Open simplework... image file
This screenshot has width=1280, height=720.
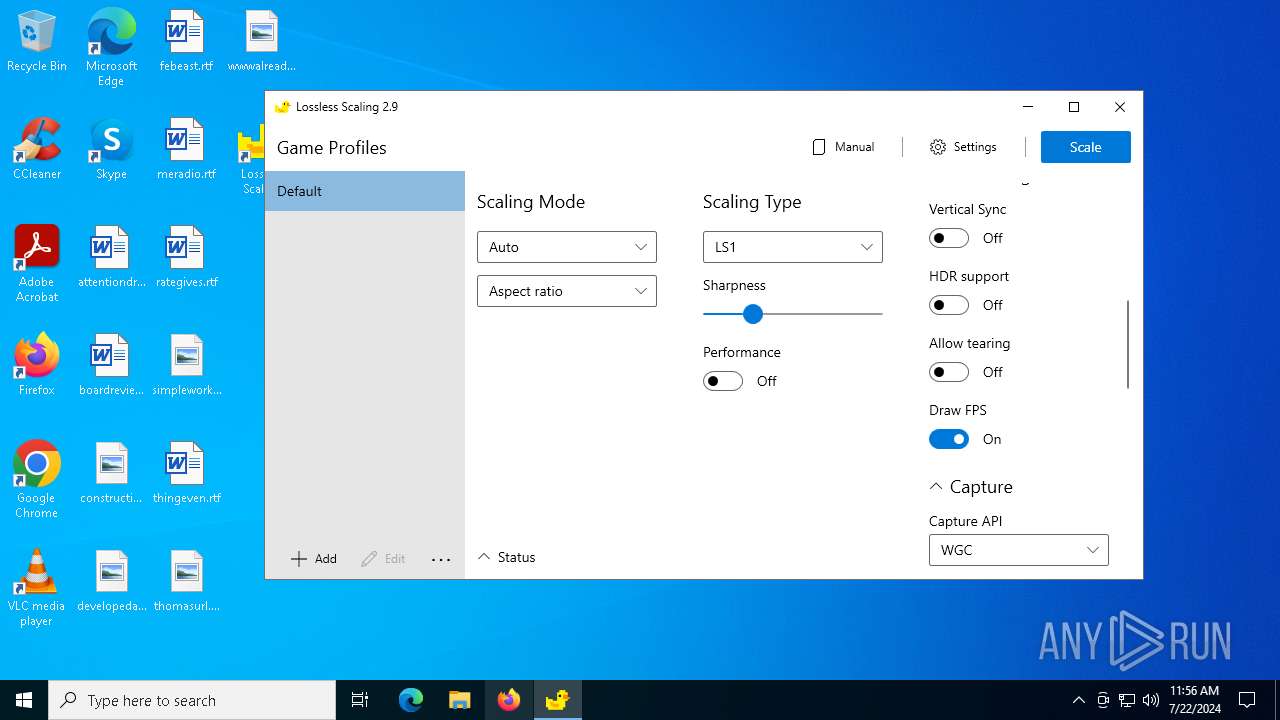tap(186, 366)
